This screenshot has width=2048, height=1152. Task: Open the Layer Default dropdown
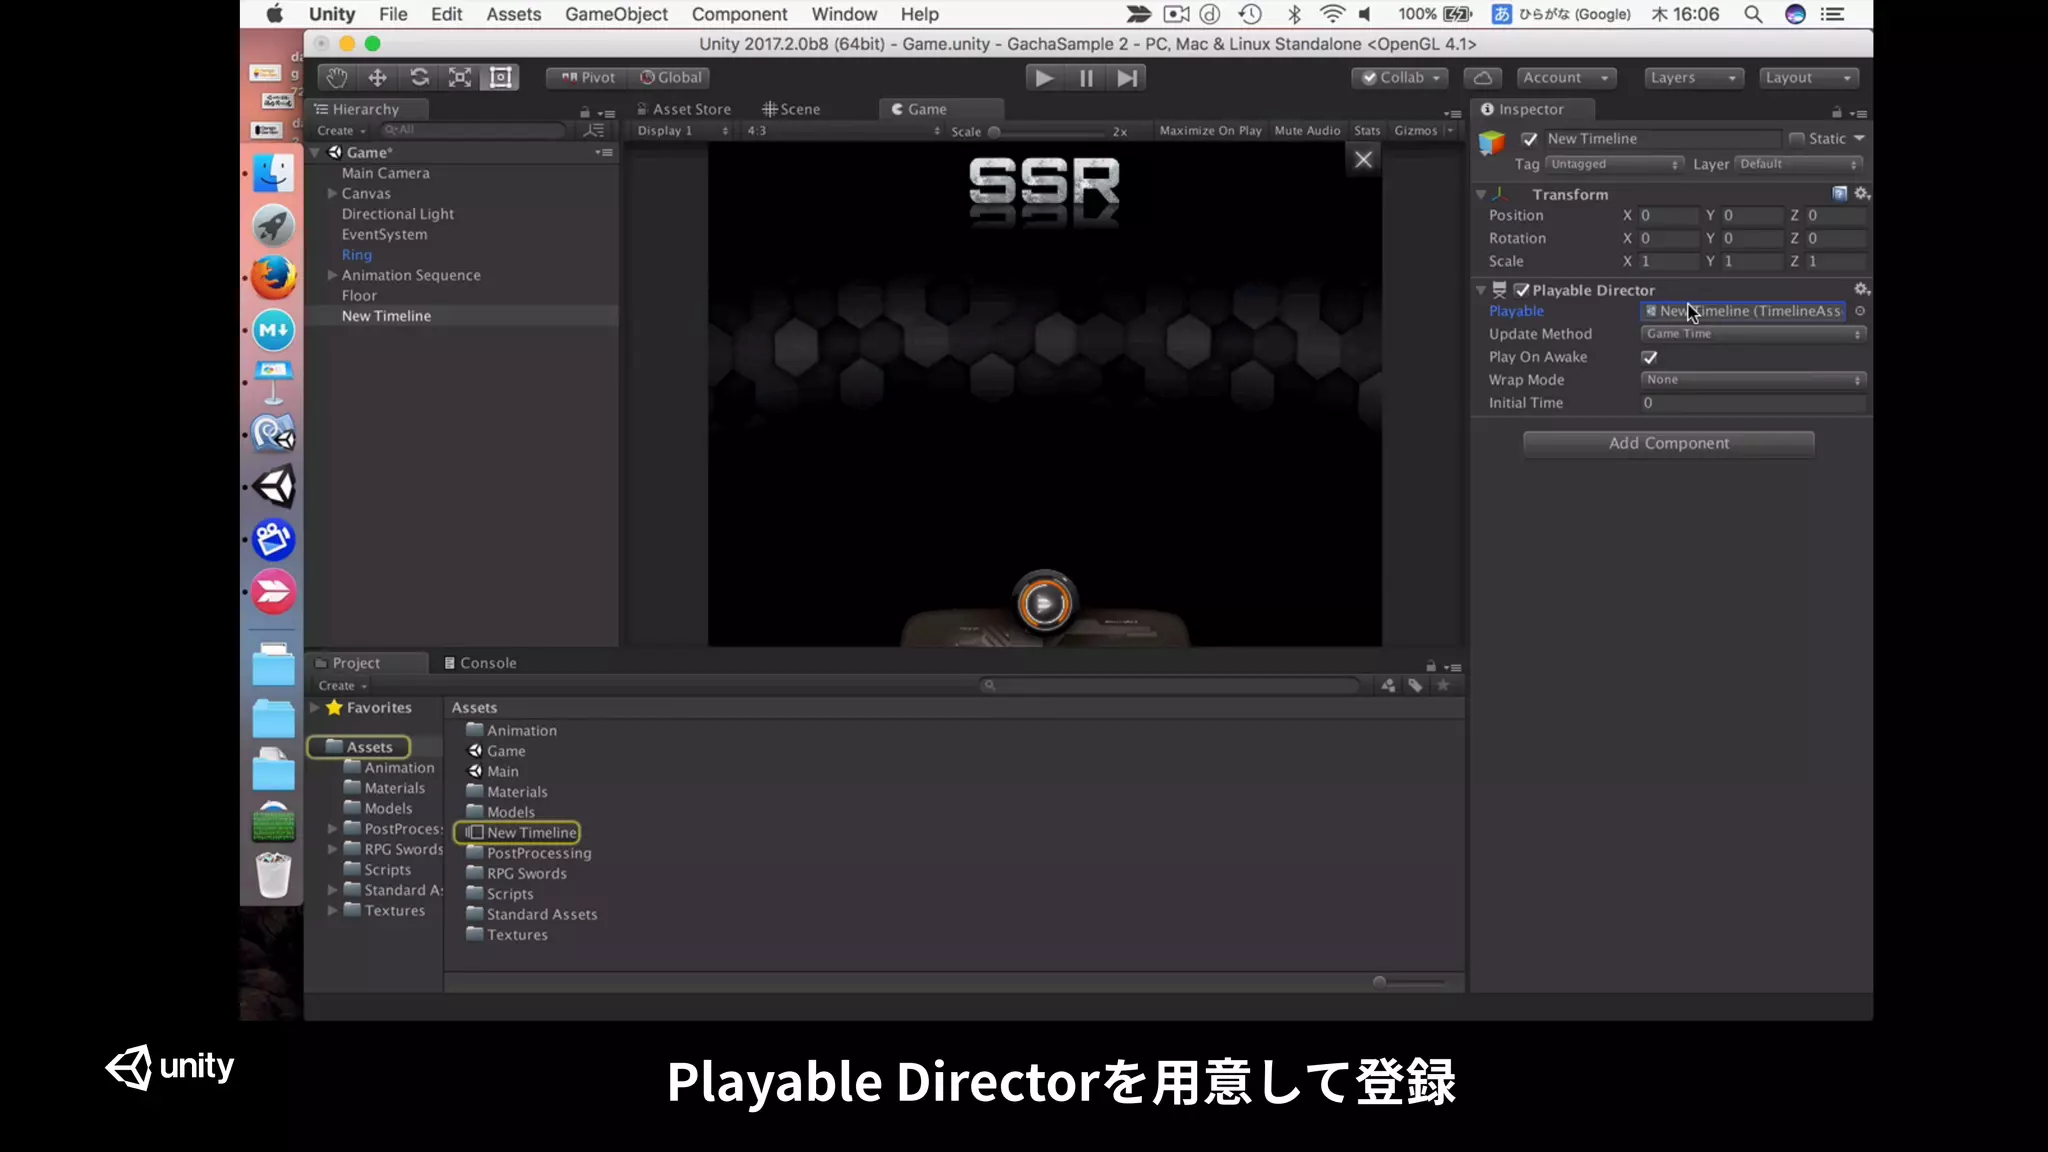pos(1799,164)
